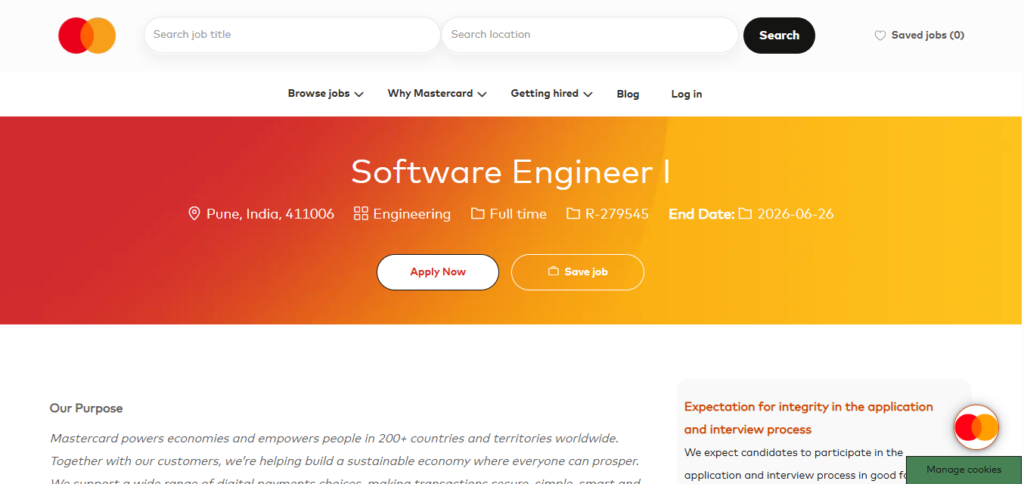Click the date 2026-06-26

pyautogui.click(x=795, y=214)
